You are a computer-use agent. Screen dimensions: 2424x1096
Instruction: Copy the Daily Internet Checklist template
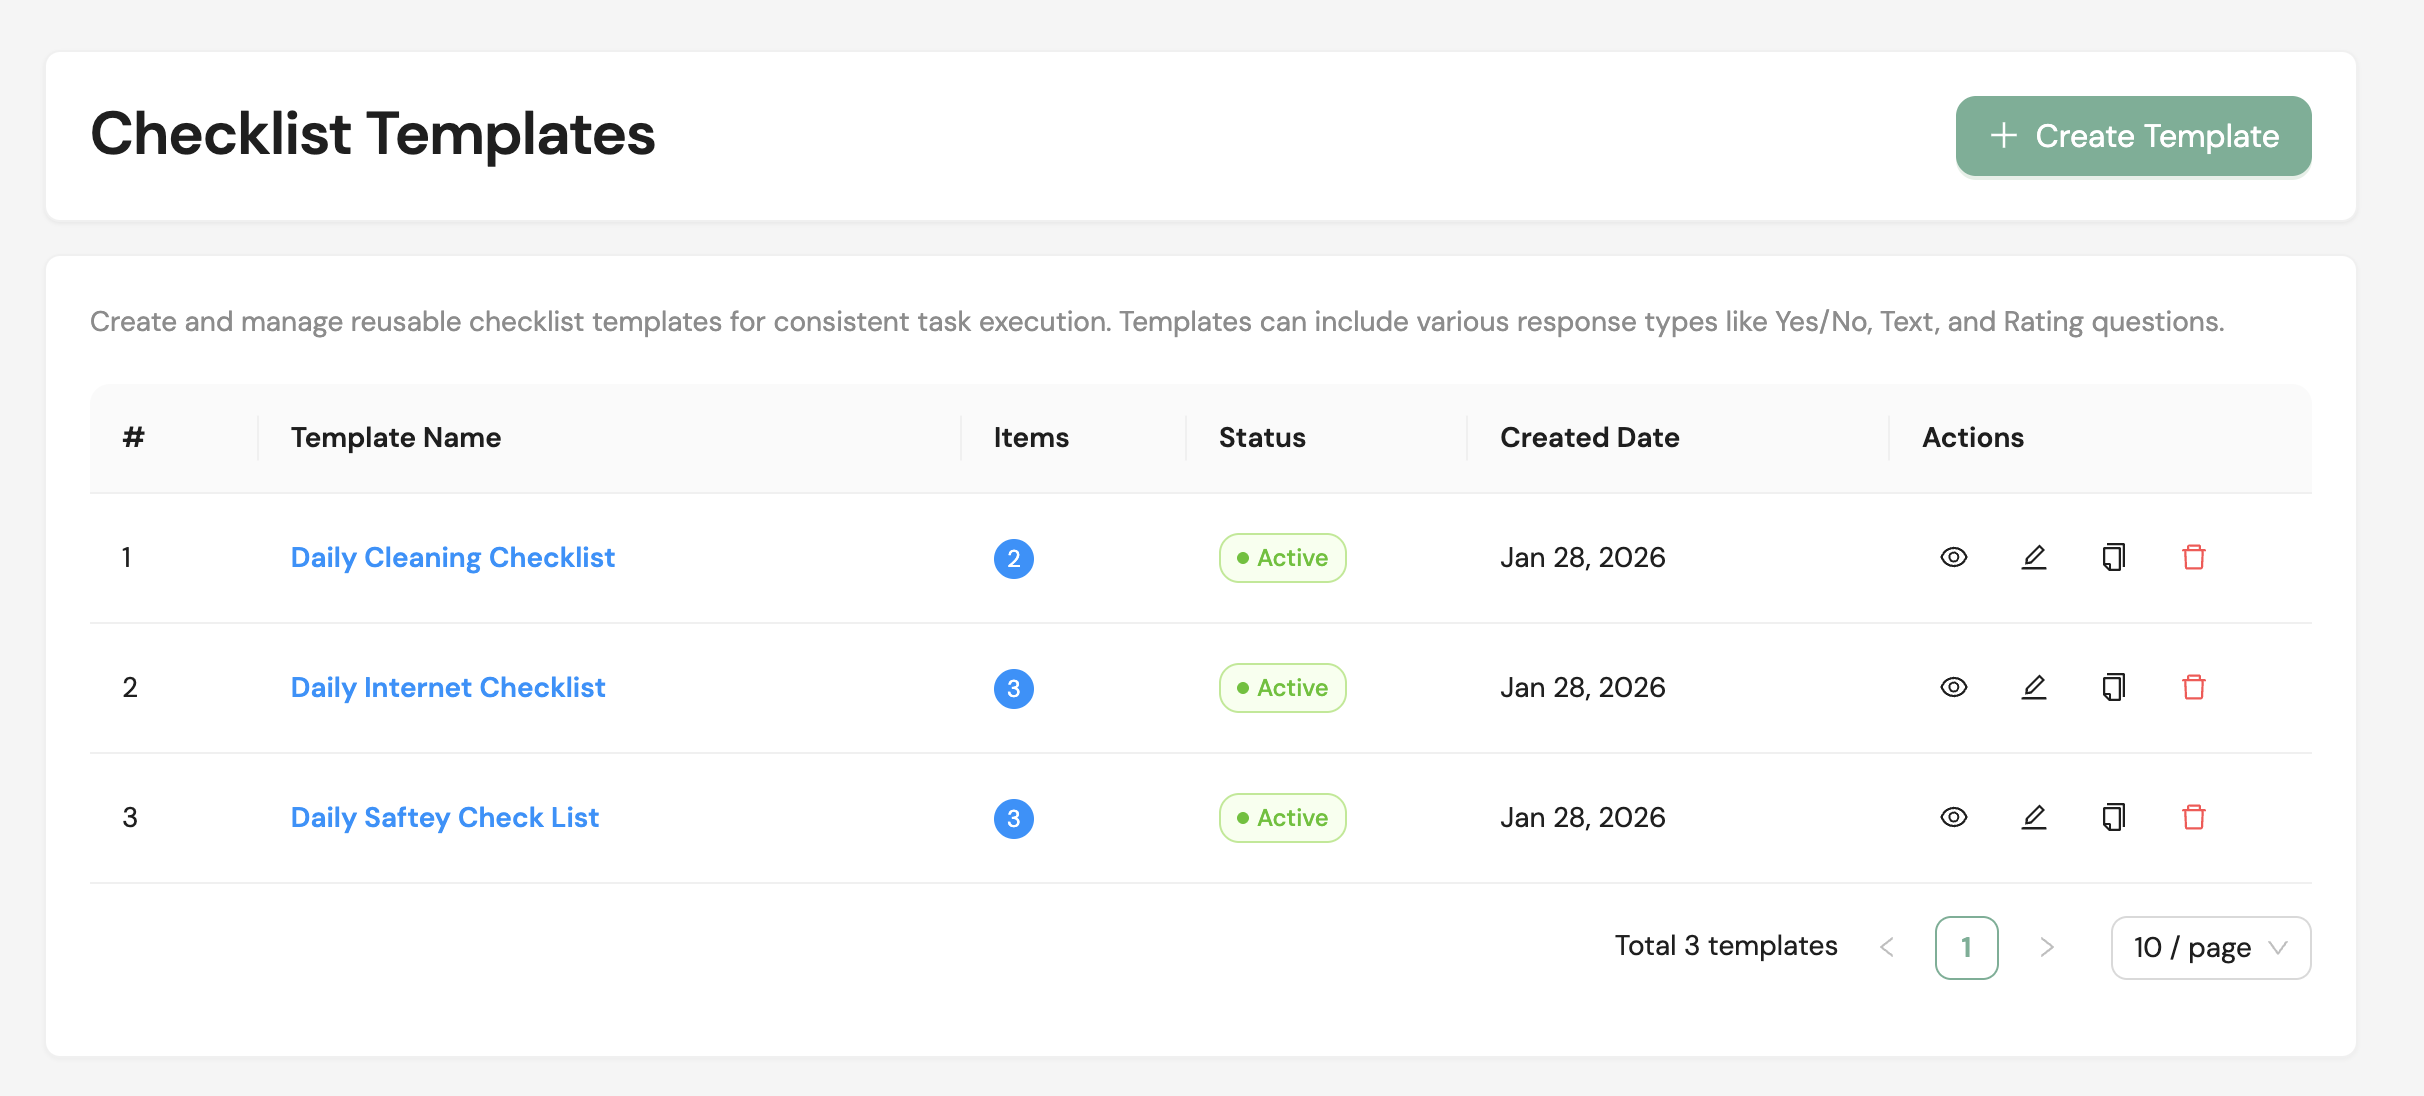(x=2113, y=687)
